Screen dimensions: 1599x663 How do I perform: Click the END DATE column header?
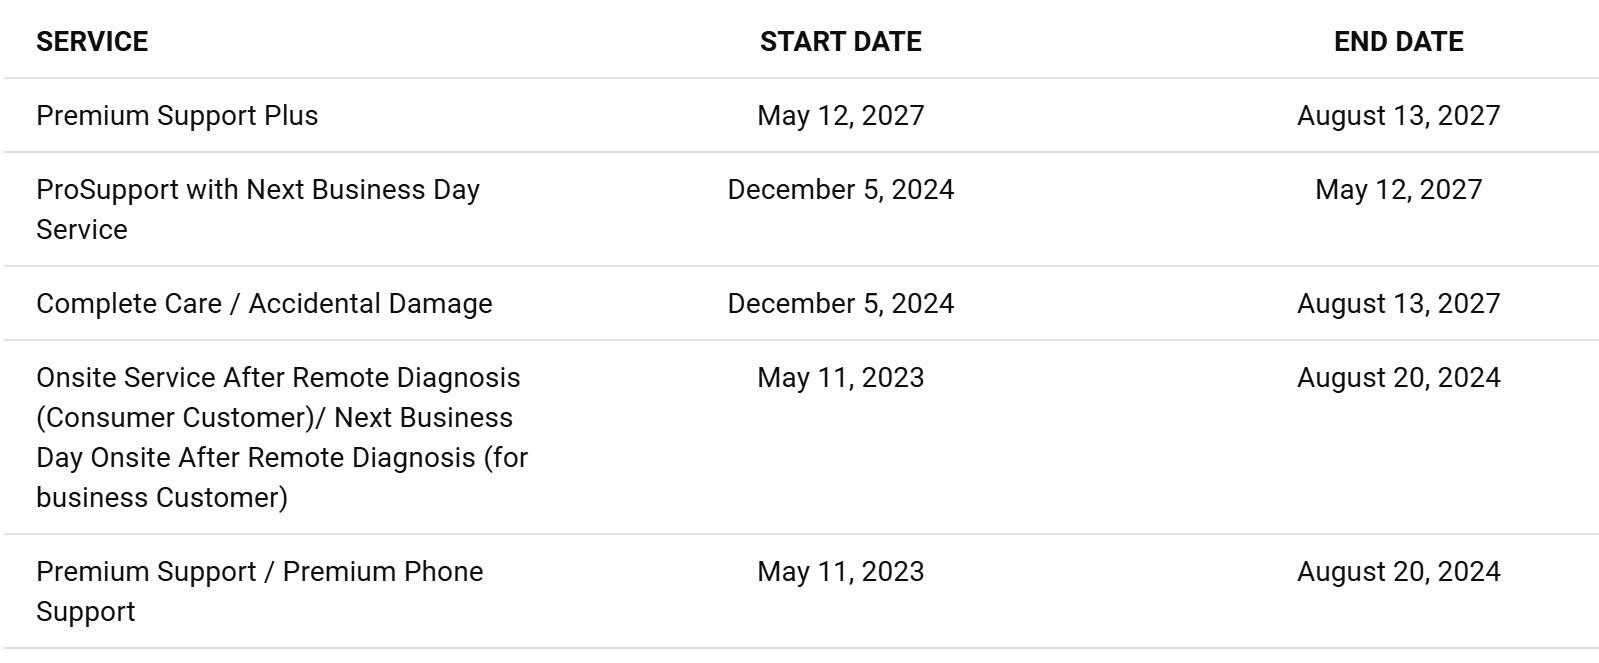tap(1398, 41)
